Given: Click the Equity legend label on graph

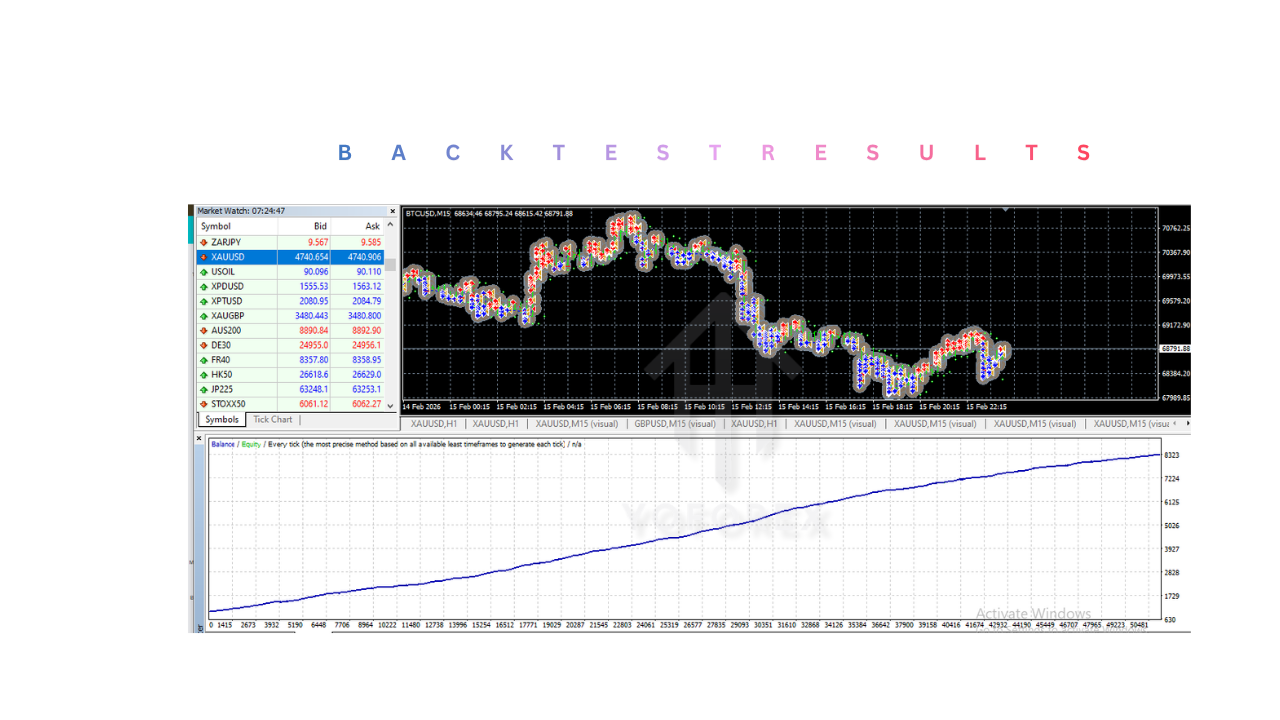Looking at the screenshot, I should tap(250, 443).
